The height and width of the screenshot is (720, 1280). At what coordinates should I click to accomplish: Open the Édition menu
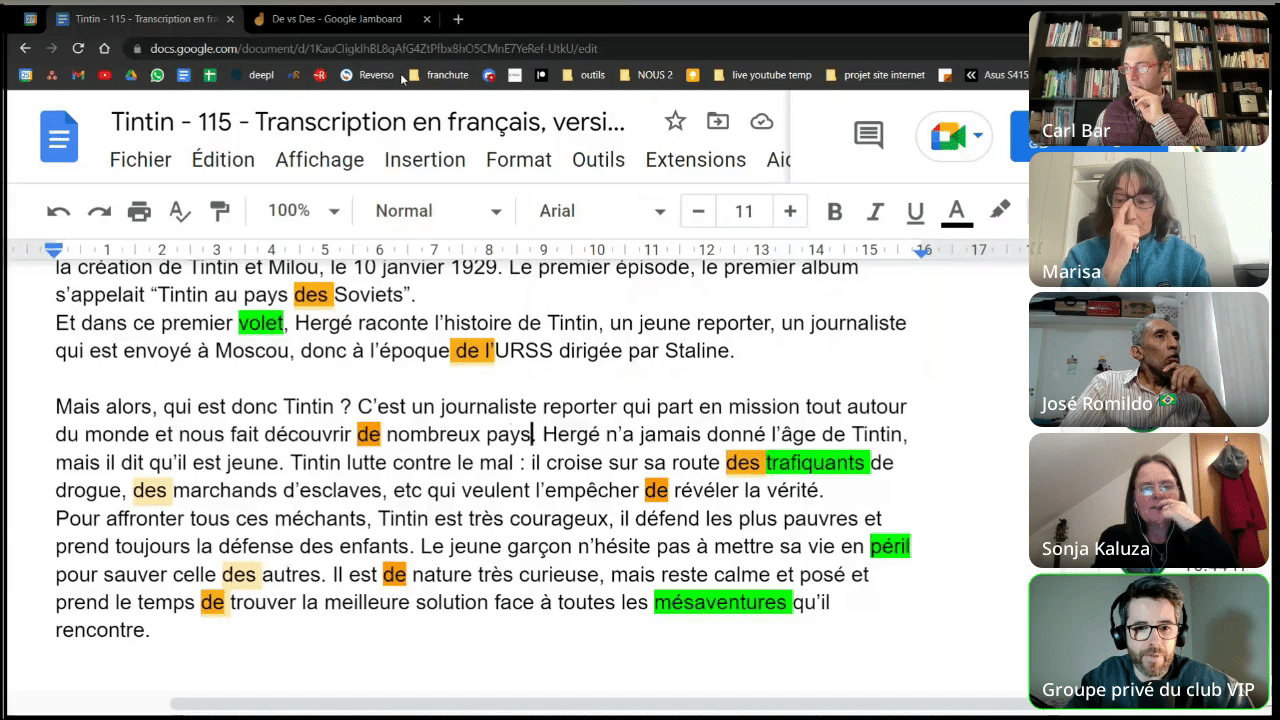[x=223, y=160]
